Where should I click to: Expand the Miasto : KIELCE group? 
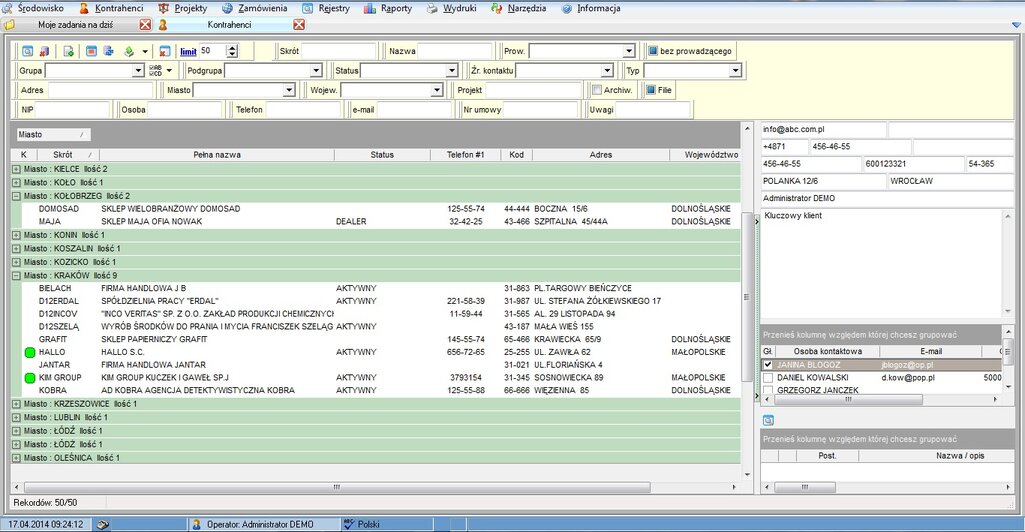tap(16, 169)
